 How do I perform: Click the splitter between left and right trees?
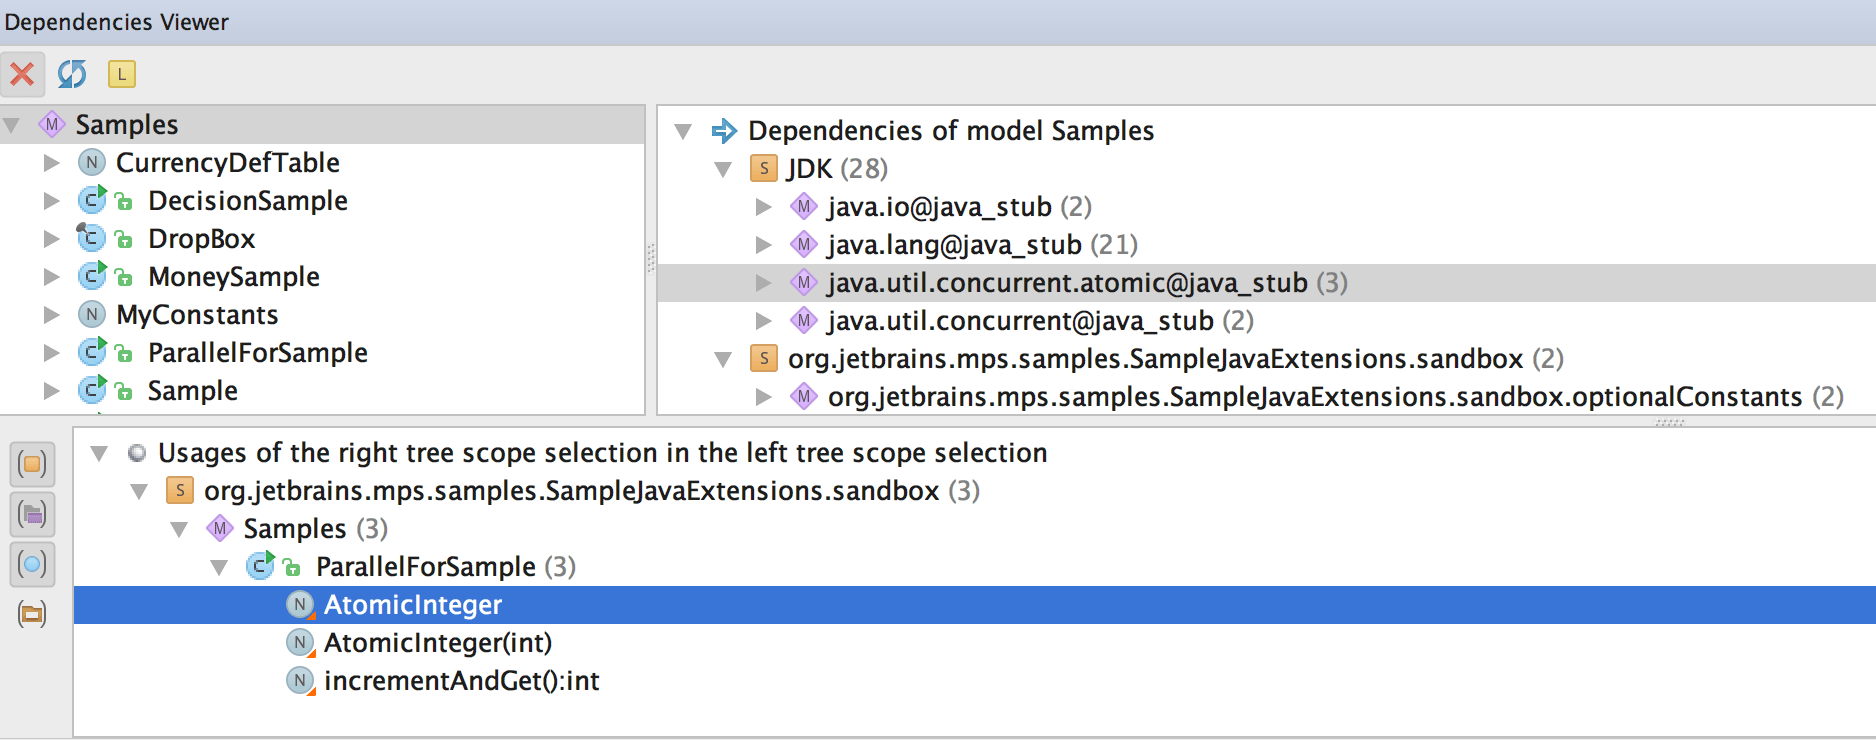pos(651,258)
